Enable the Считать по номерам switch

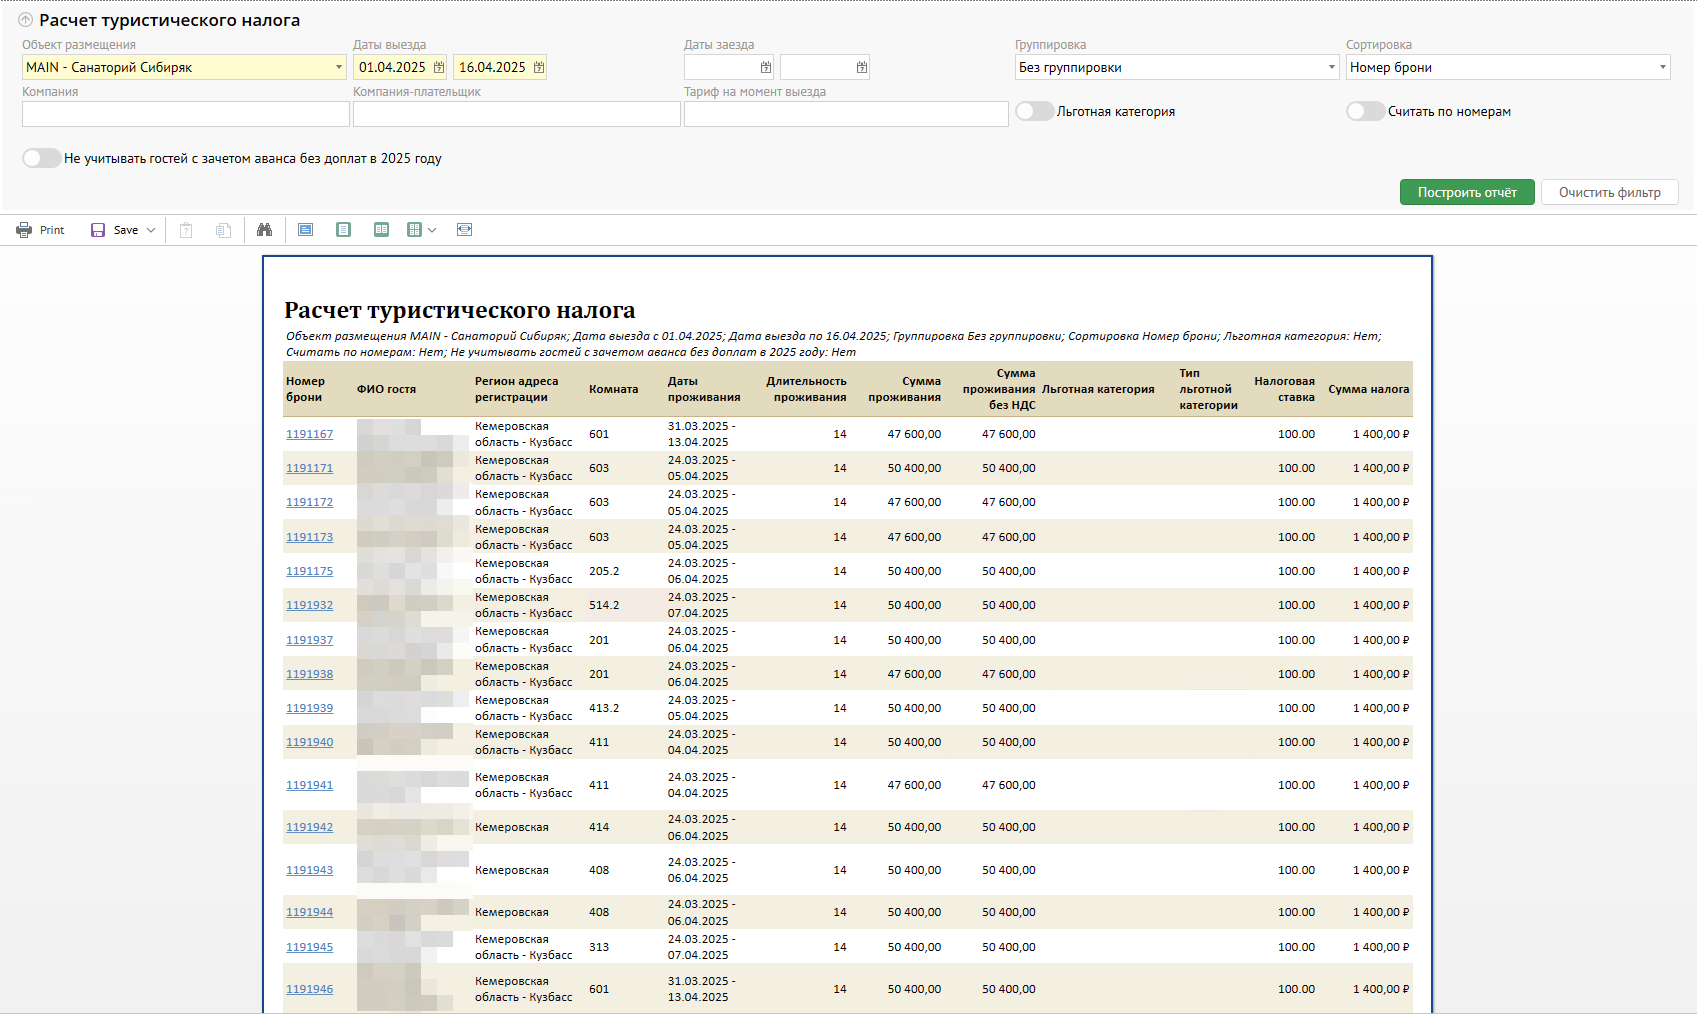[1365, 111]
